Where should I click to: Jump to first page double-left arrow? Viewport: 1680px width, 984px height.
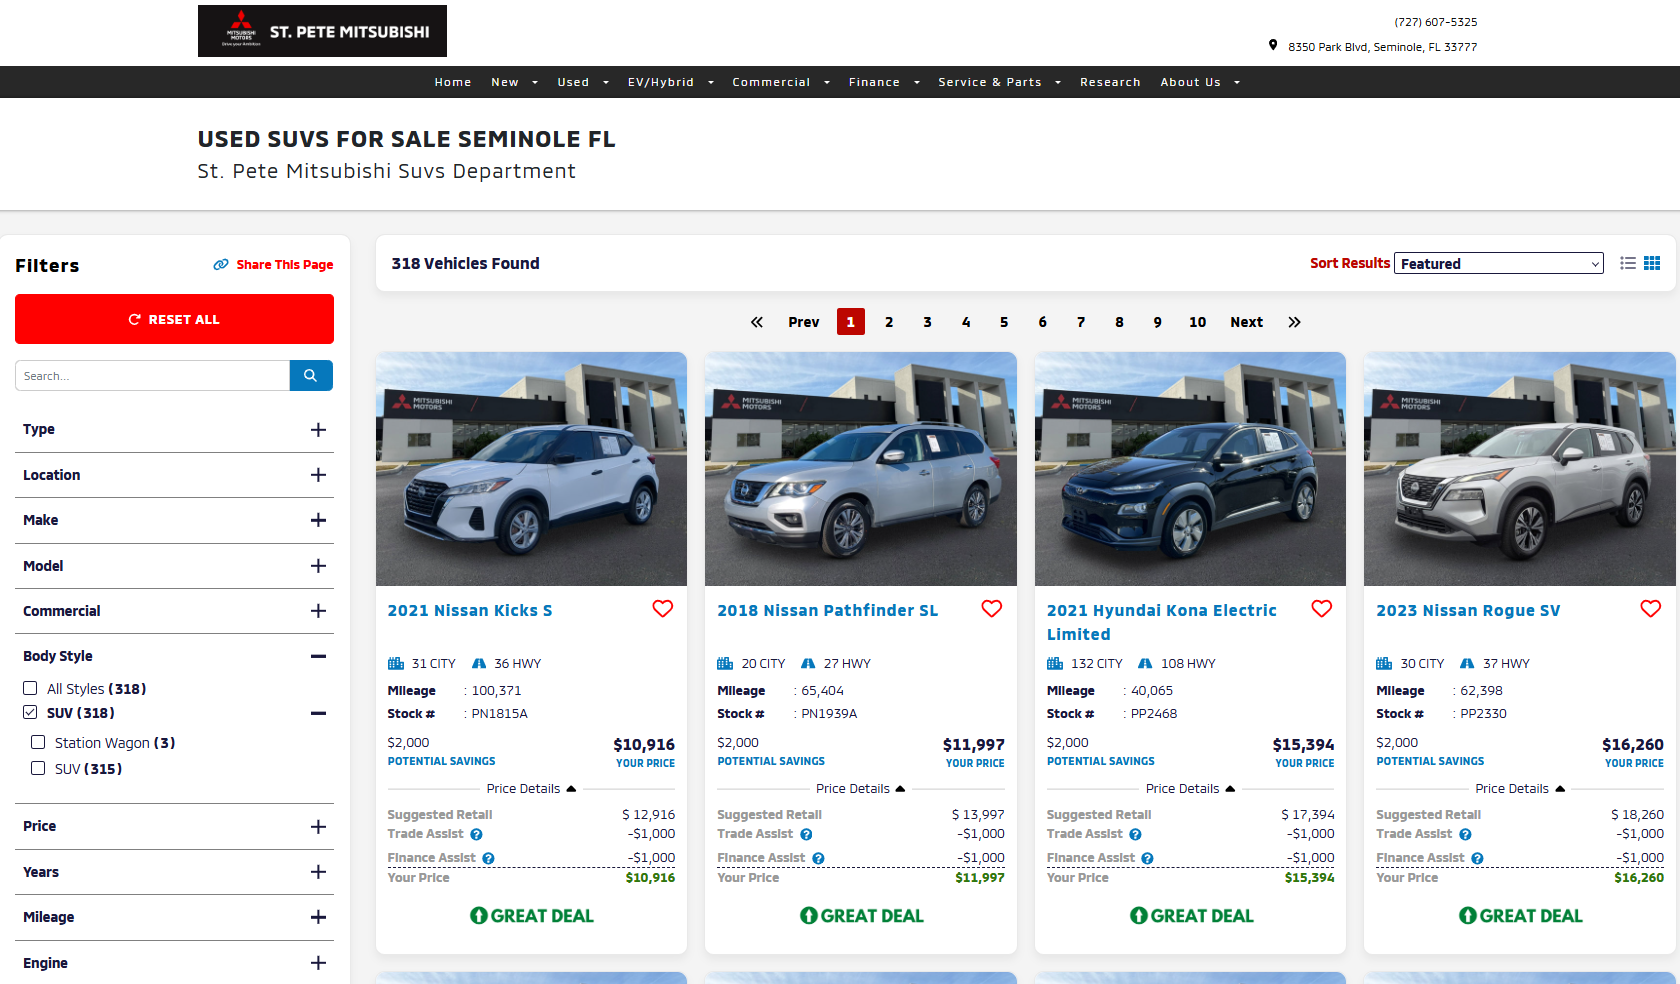757,322
